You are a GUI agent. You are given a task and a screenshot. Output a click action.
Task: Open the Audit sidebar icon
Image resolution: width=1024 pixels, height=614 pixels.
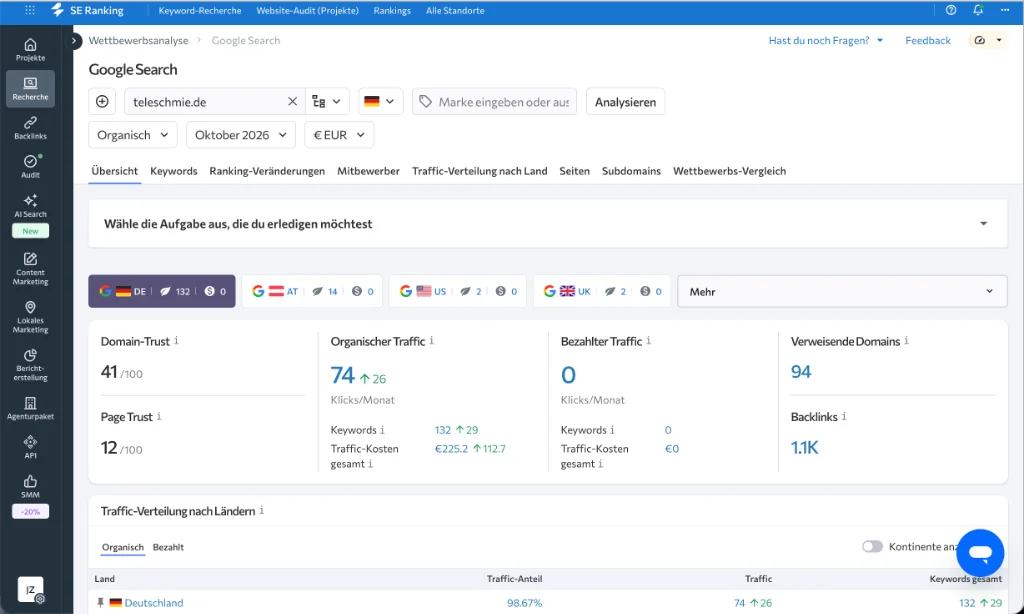pos(30,167)
